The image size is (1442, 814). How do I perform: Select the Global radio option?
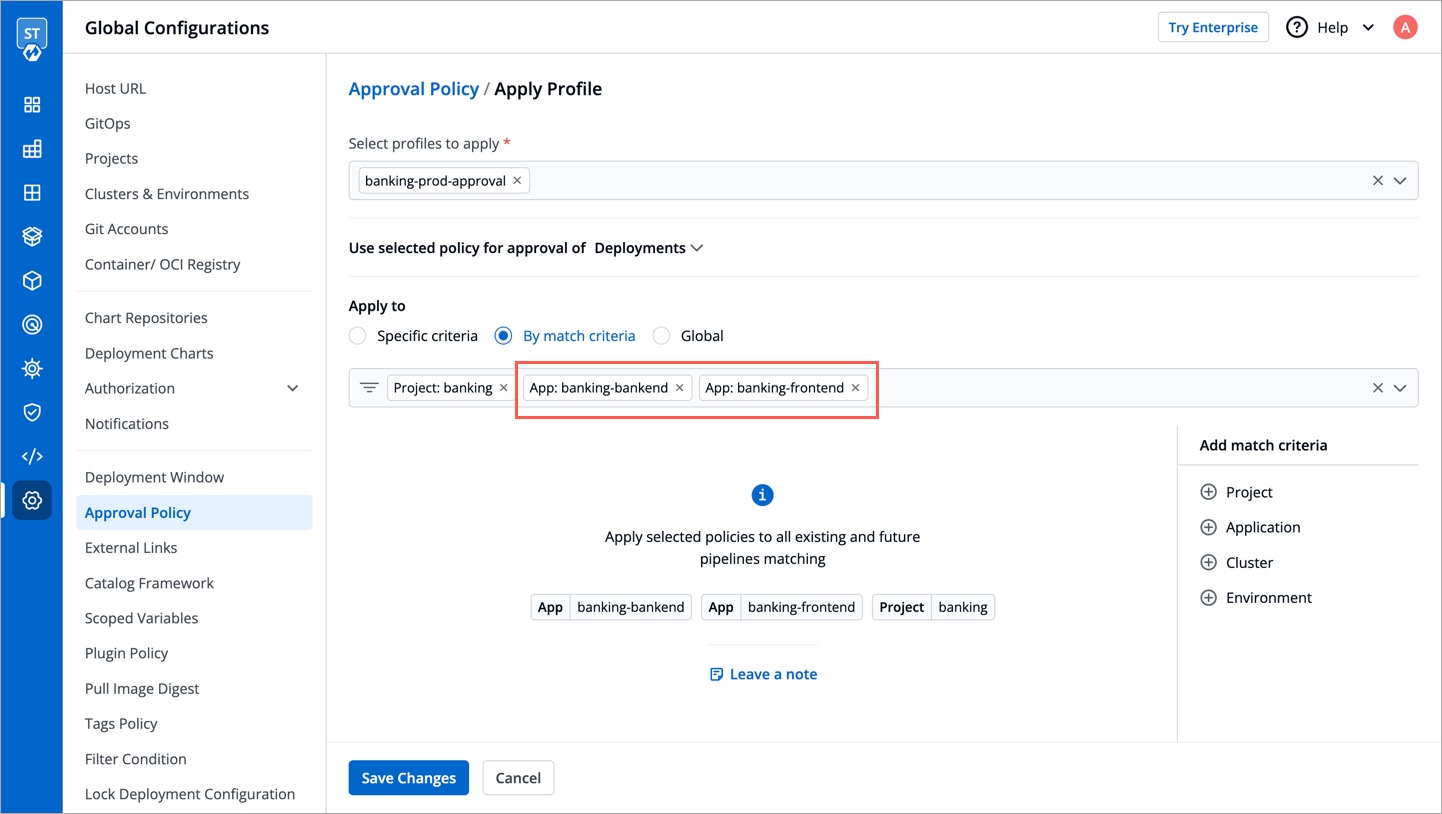tap(661, 336)
